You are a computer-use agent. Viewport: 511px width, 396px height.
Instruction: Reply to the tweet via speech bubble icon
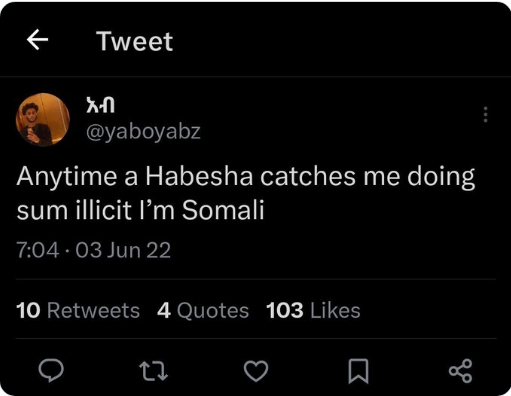point(51,370)
